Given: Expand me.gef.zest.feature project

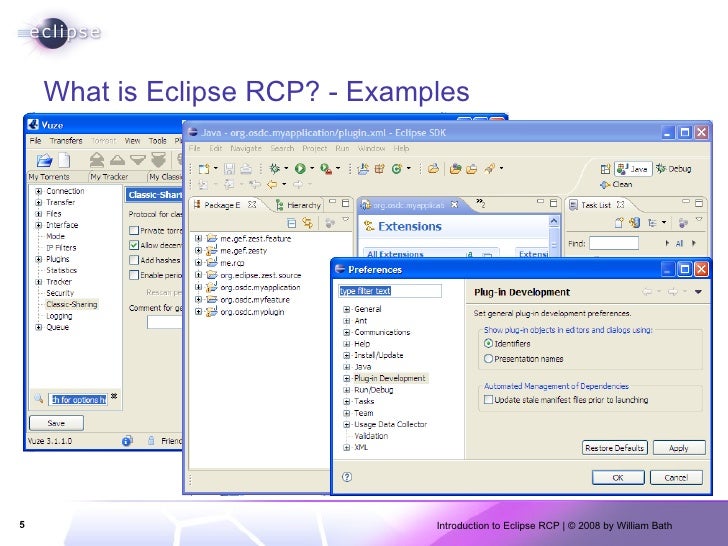Looking at the screenshot, I should point(198,238).
